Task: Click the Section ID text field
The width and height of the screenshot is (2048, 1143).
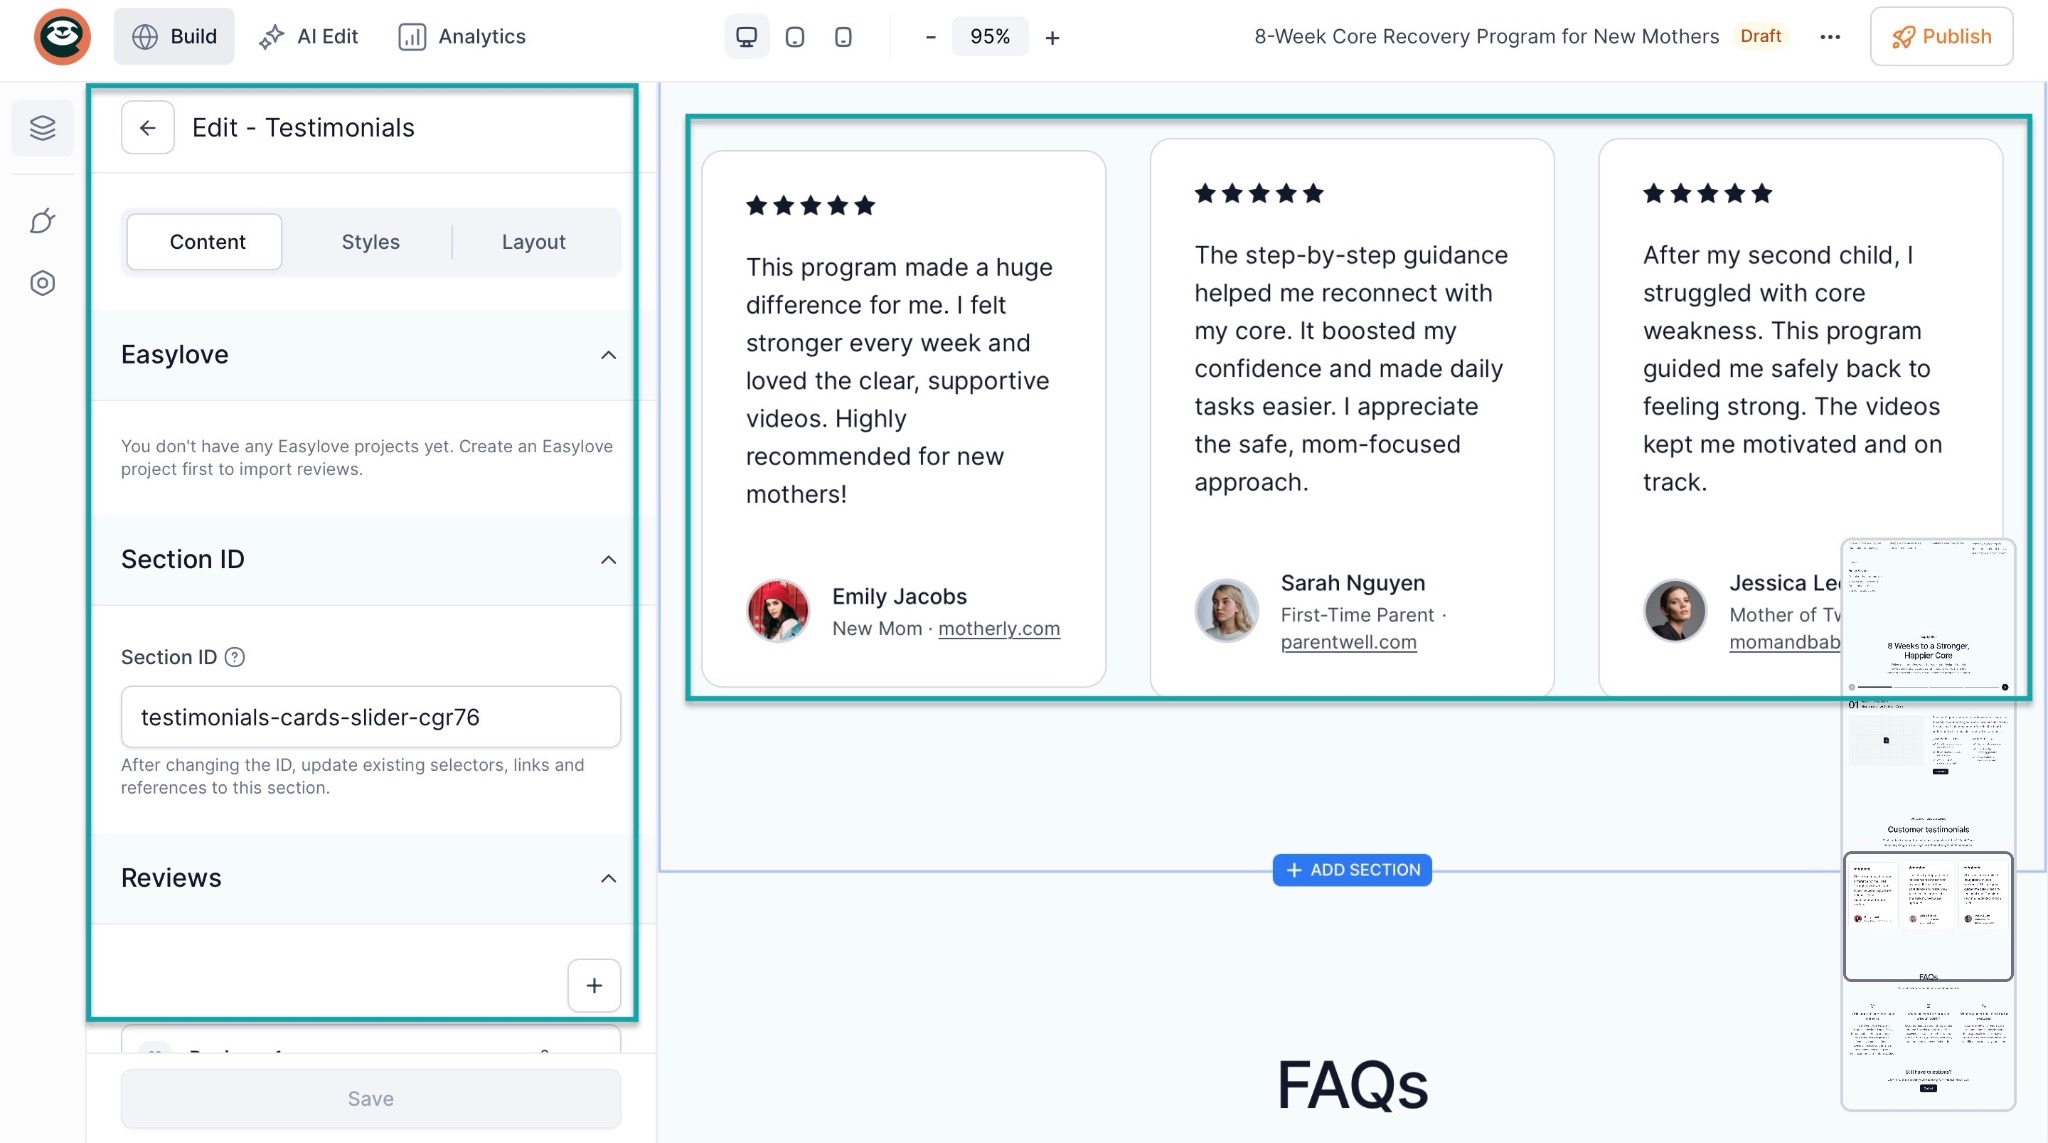Action: click(x=370, y=717)
